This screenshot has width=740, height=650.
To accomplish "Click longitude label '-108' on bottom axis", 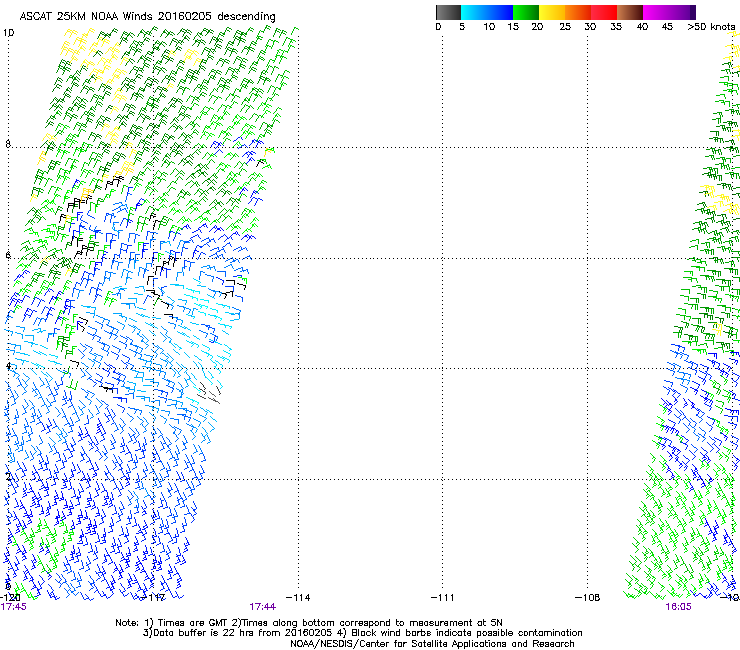I will click(x=588, y=598).
